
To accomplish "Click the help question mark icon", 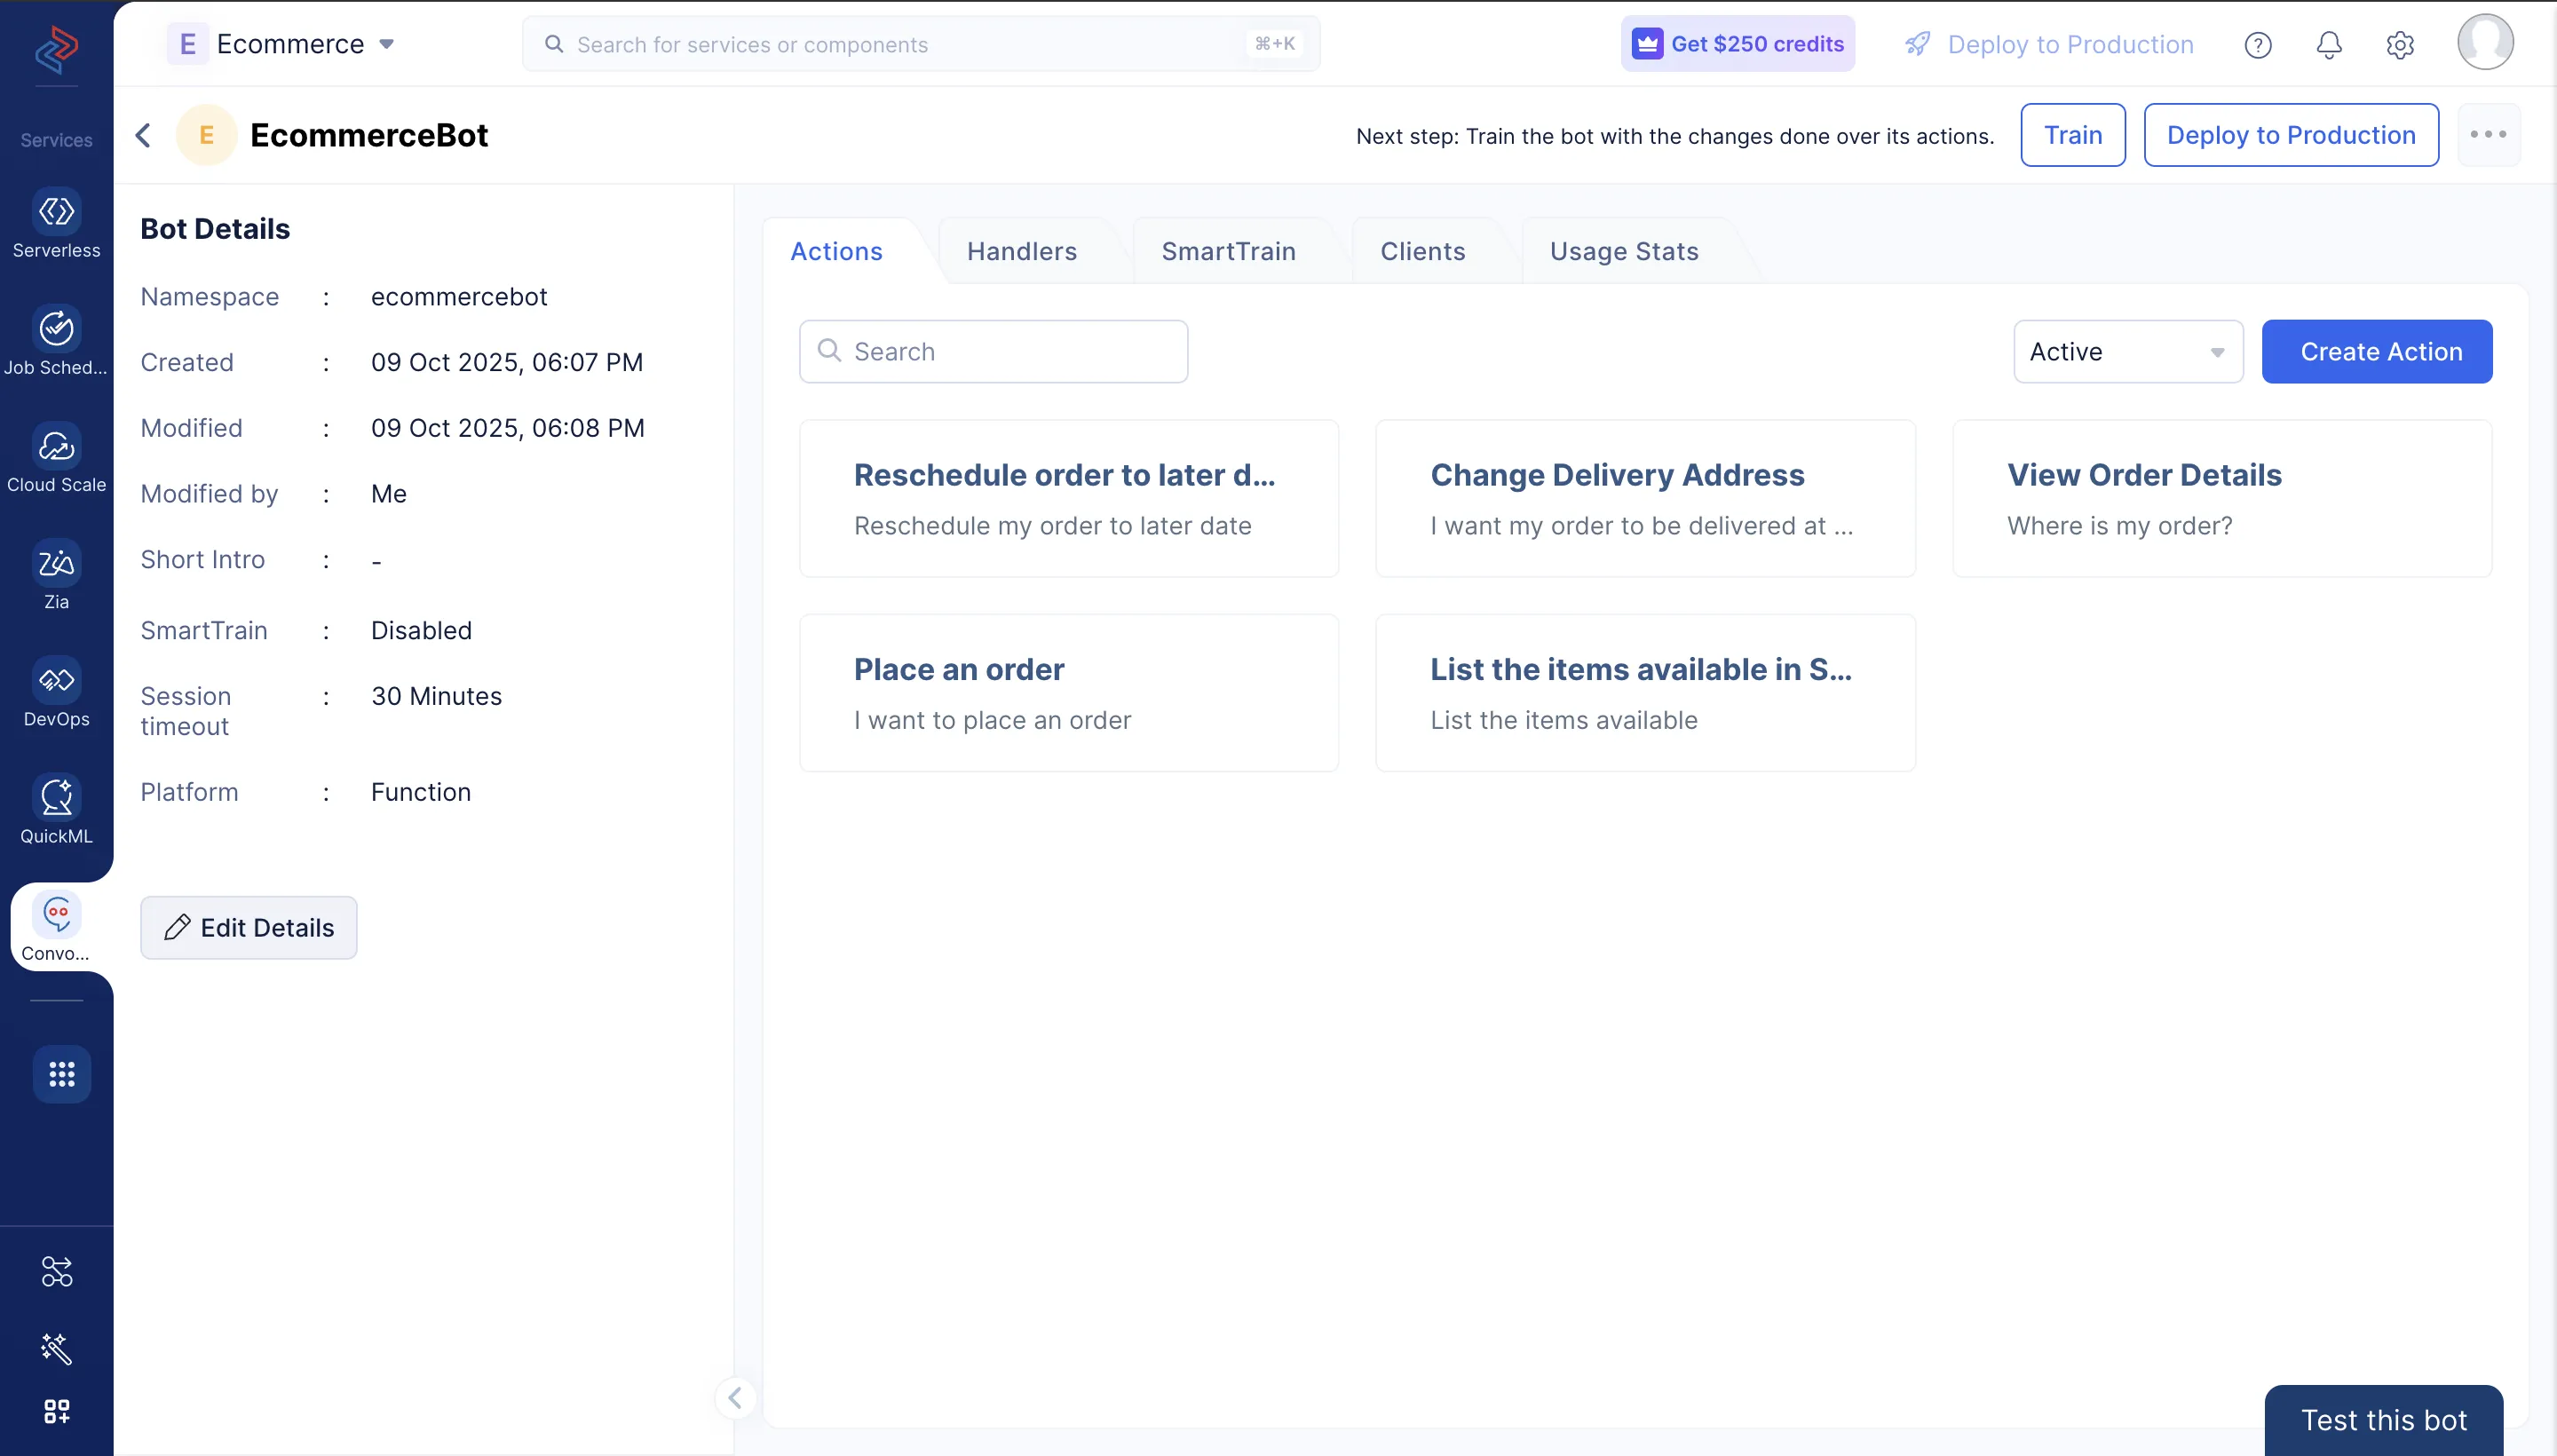I will [2258, 45].
